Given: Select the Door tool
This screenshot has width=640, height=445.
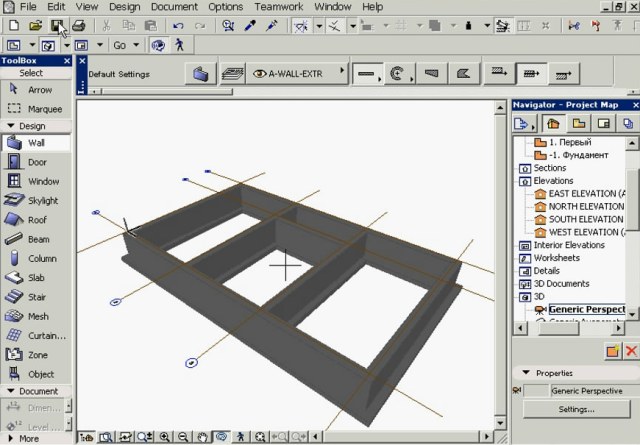Looking at the screenshot, I should pyautogui.click(x=36, y=162).
